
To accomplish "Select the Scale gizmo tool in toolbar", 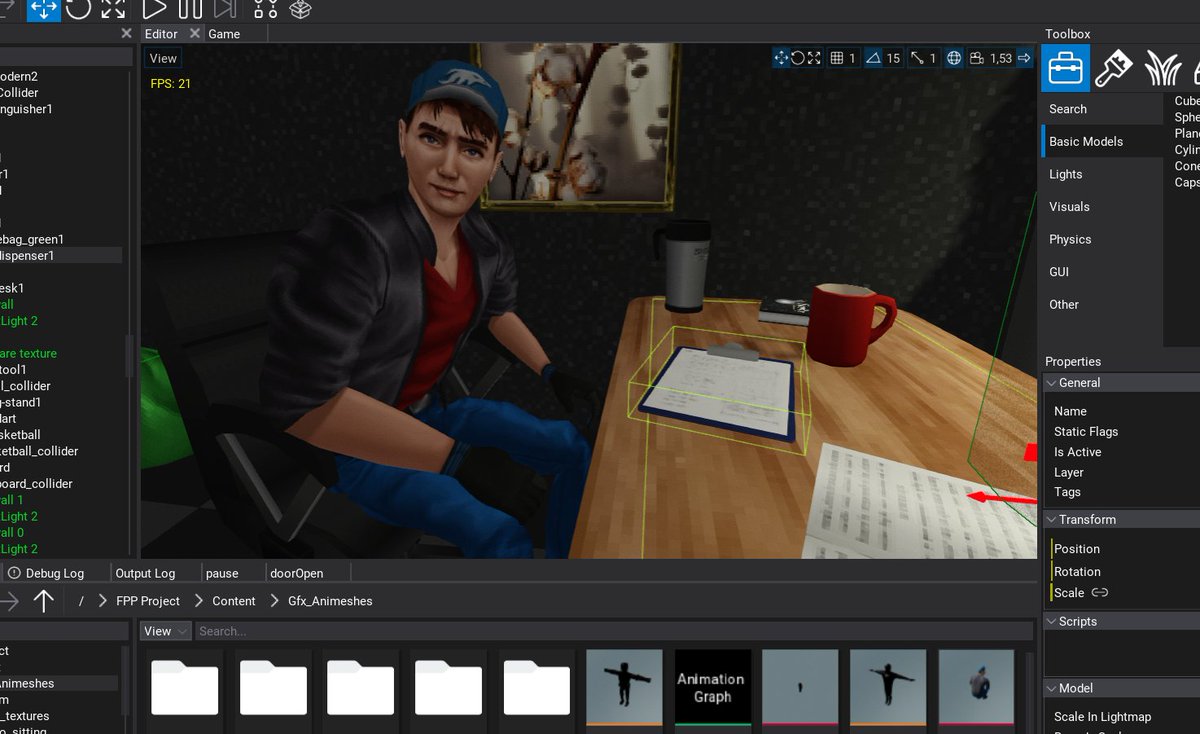I will [114, 11].
